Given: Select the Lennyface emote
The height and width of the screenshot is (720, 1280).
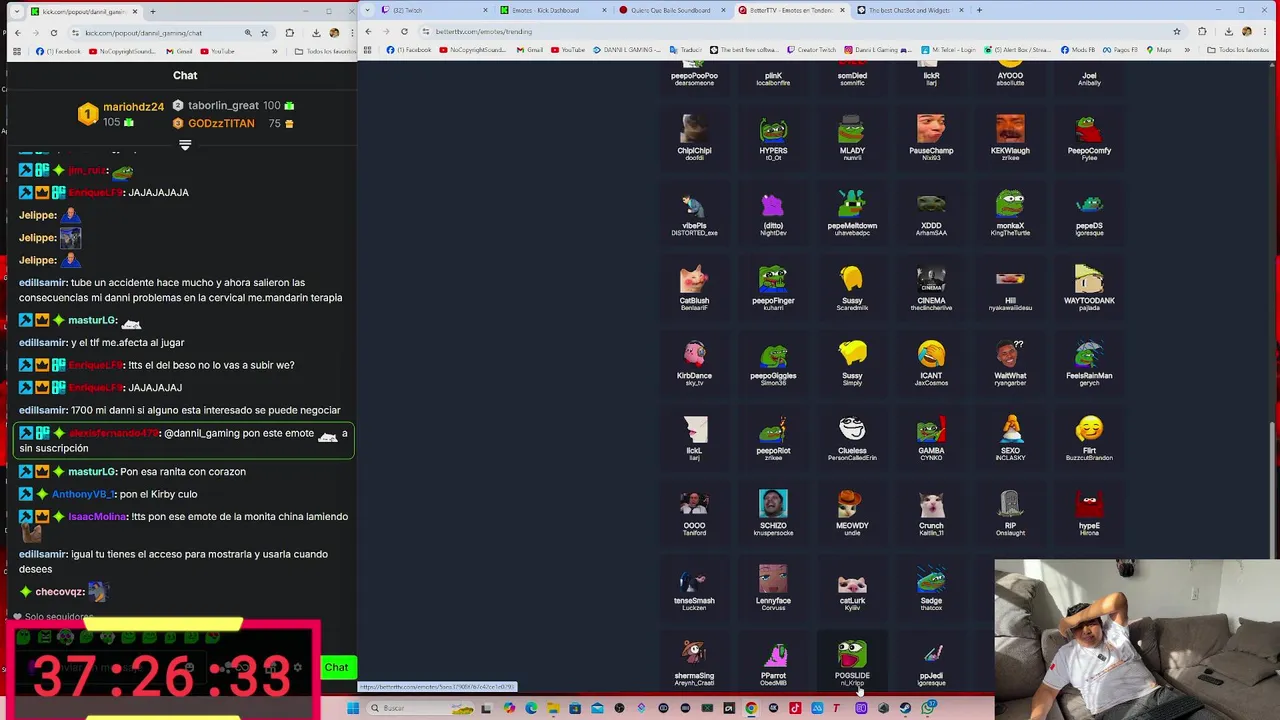Looking at the screenshot, I should (773, 588).
